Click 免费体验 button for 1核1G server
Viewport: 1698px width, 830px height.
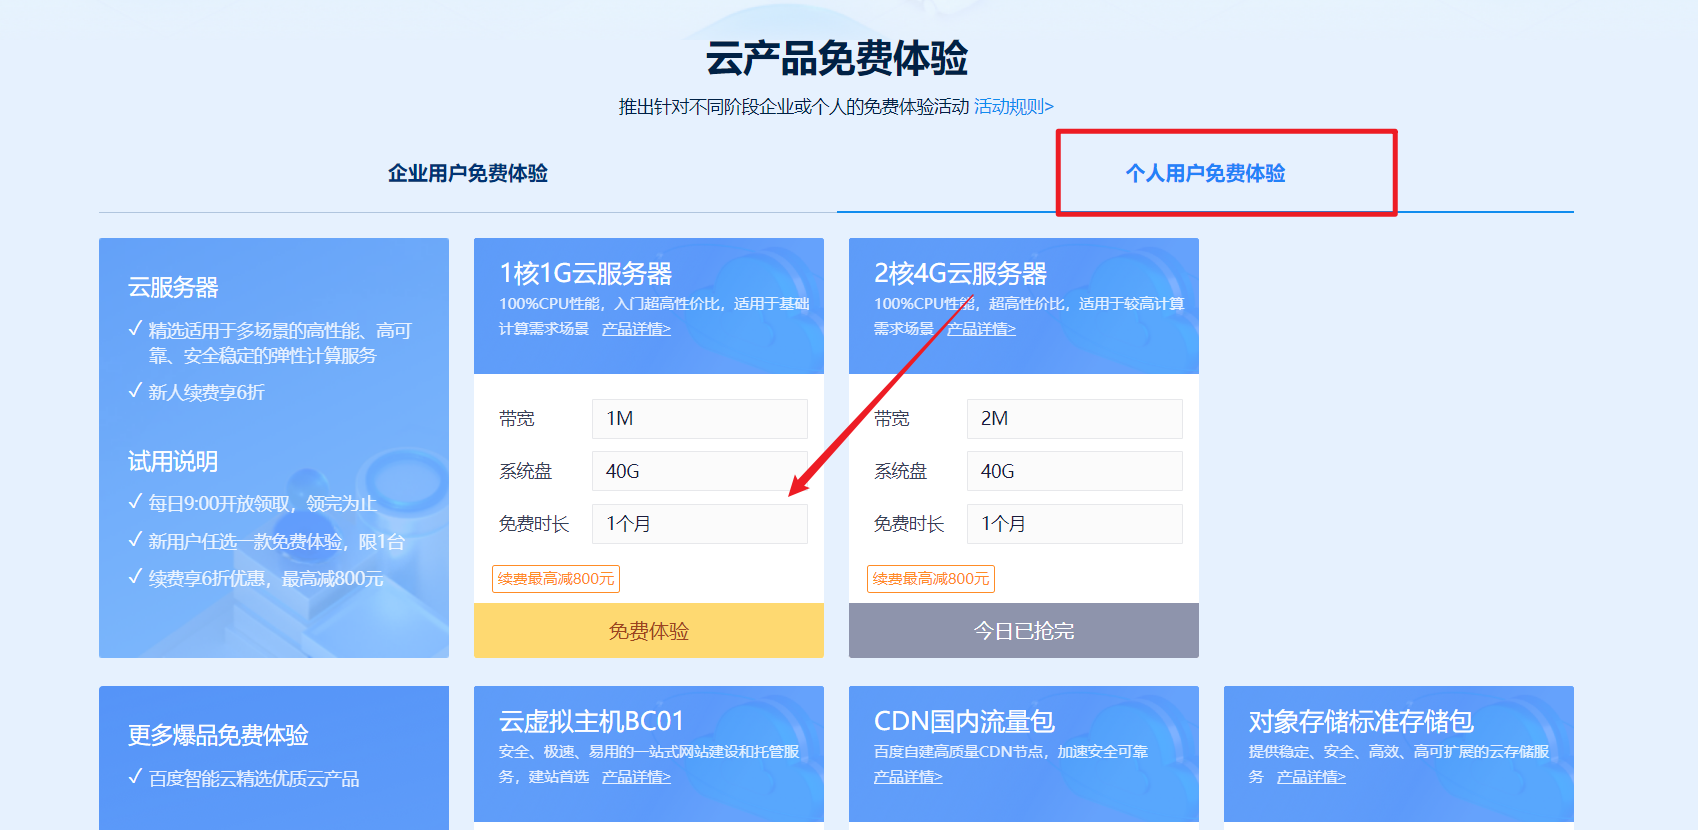pyautogui.click(x=649, y=630)
